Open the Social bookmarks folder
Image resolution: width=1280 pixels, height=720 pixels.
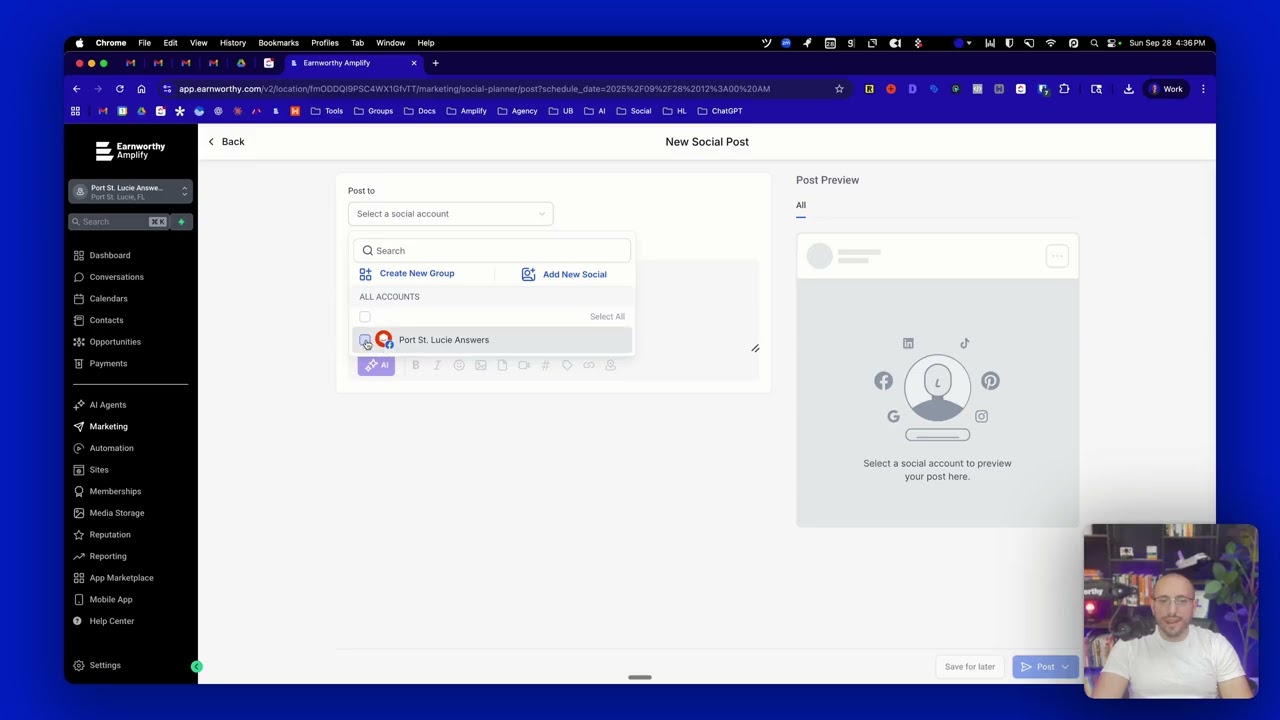point(634,111)
